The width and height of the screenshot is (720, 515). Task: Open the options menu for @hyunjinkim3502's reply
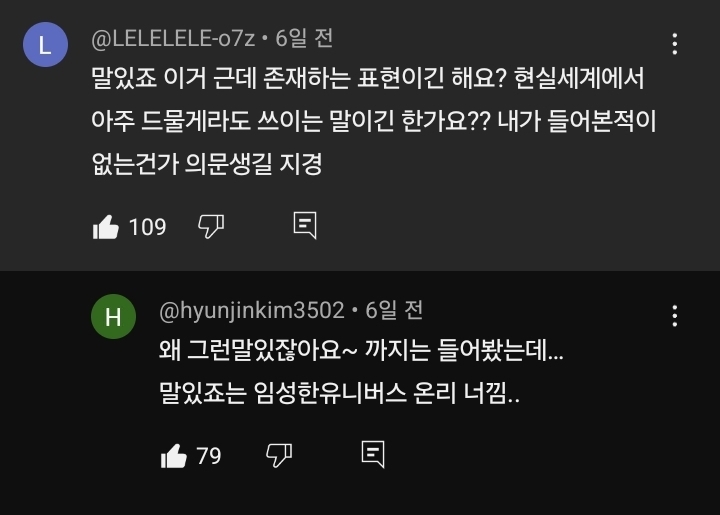click(x=676, y=316)
